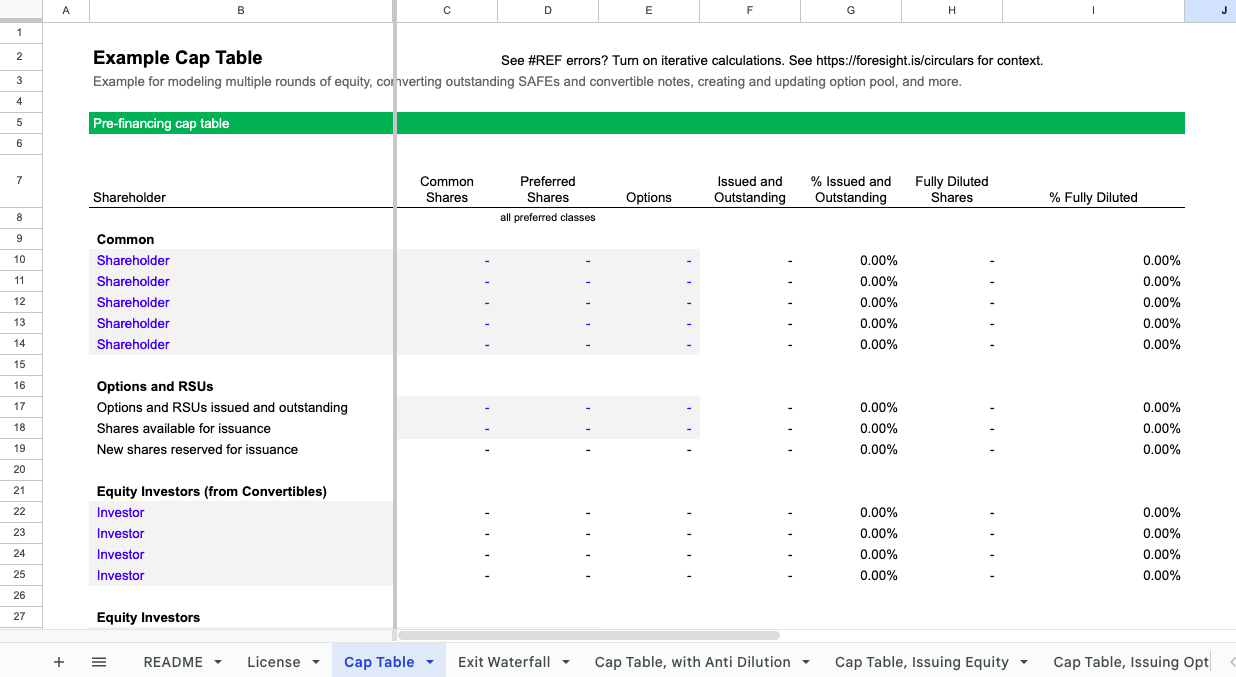Click the horizontal scrollbar thumb
The height and width of the screenshot is (677, 1236).
[589, 635]
